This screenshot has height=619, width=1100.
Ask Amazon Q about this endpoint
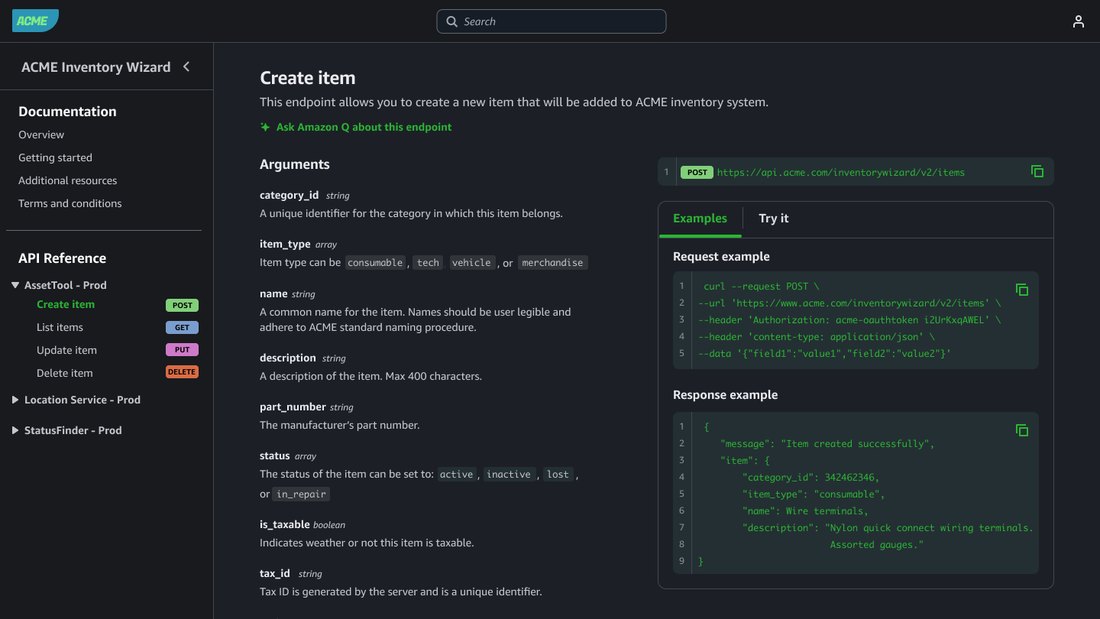pos(363,127)
